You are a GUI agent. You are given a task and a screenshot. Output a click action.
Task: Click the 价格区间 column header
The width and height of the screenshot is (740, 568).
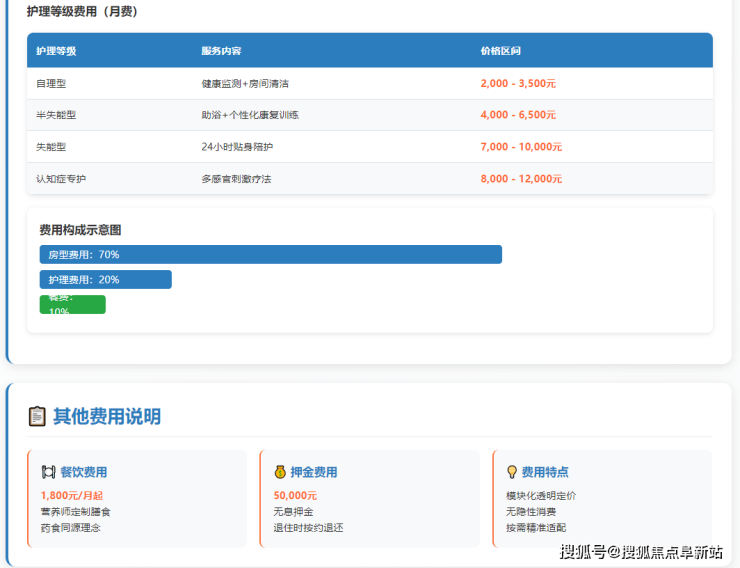pyautogui.click(x=500, y=51)
